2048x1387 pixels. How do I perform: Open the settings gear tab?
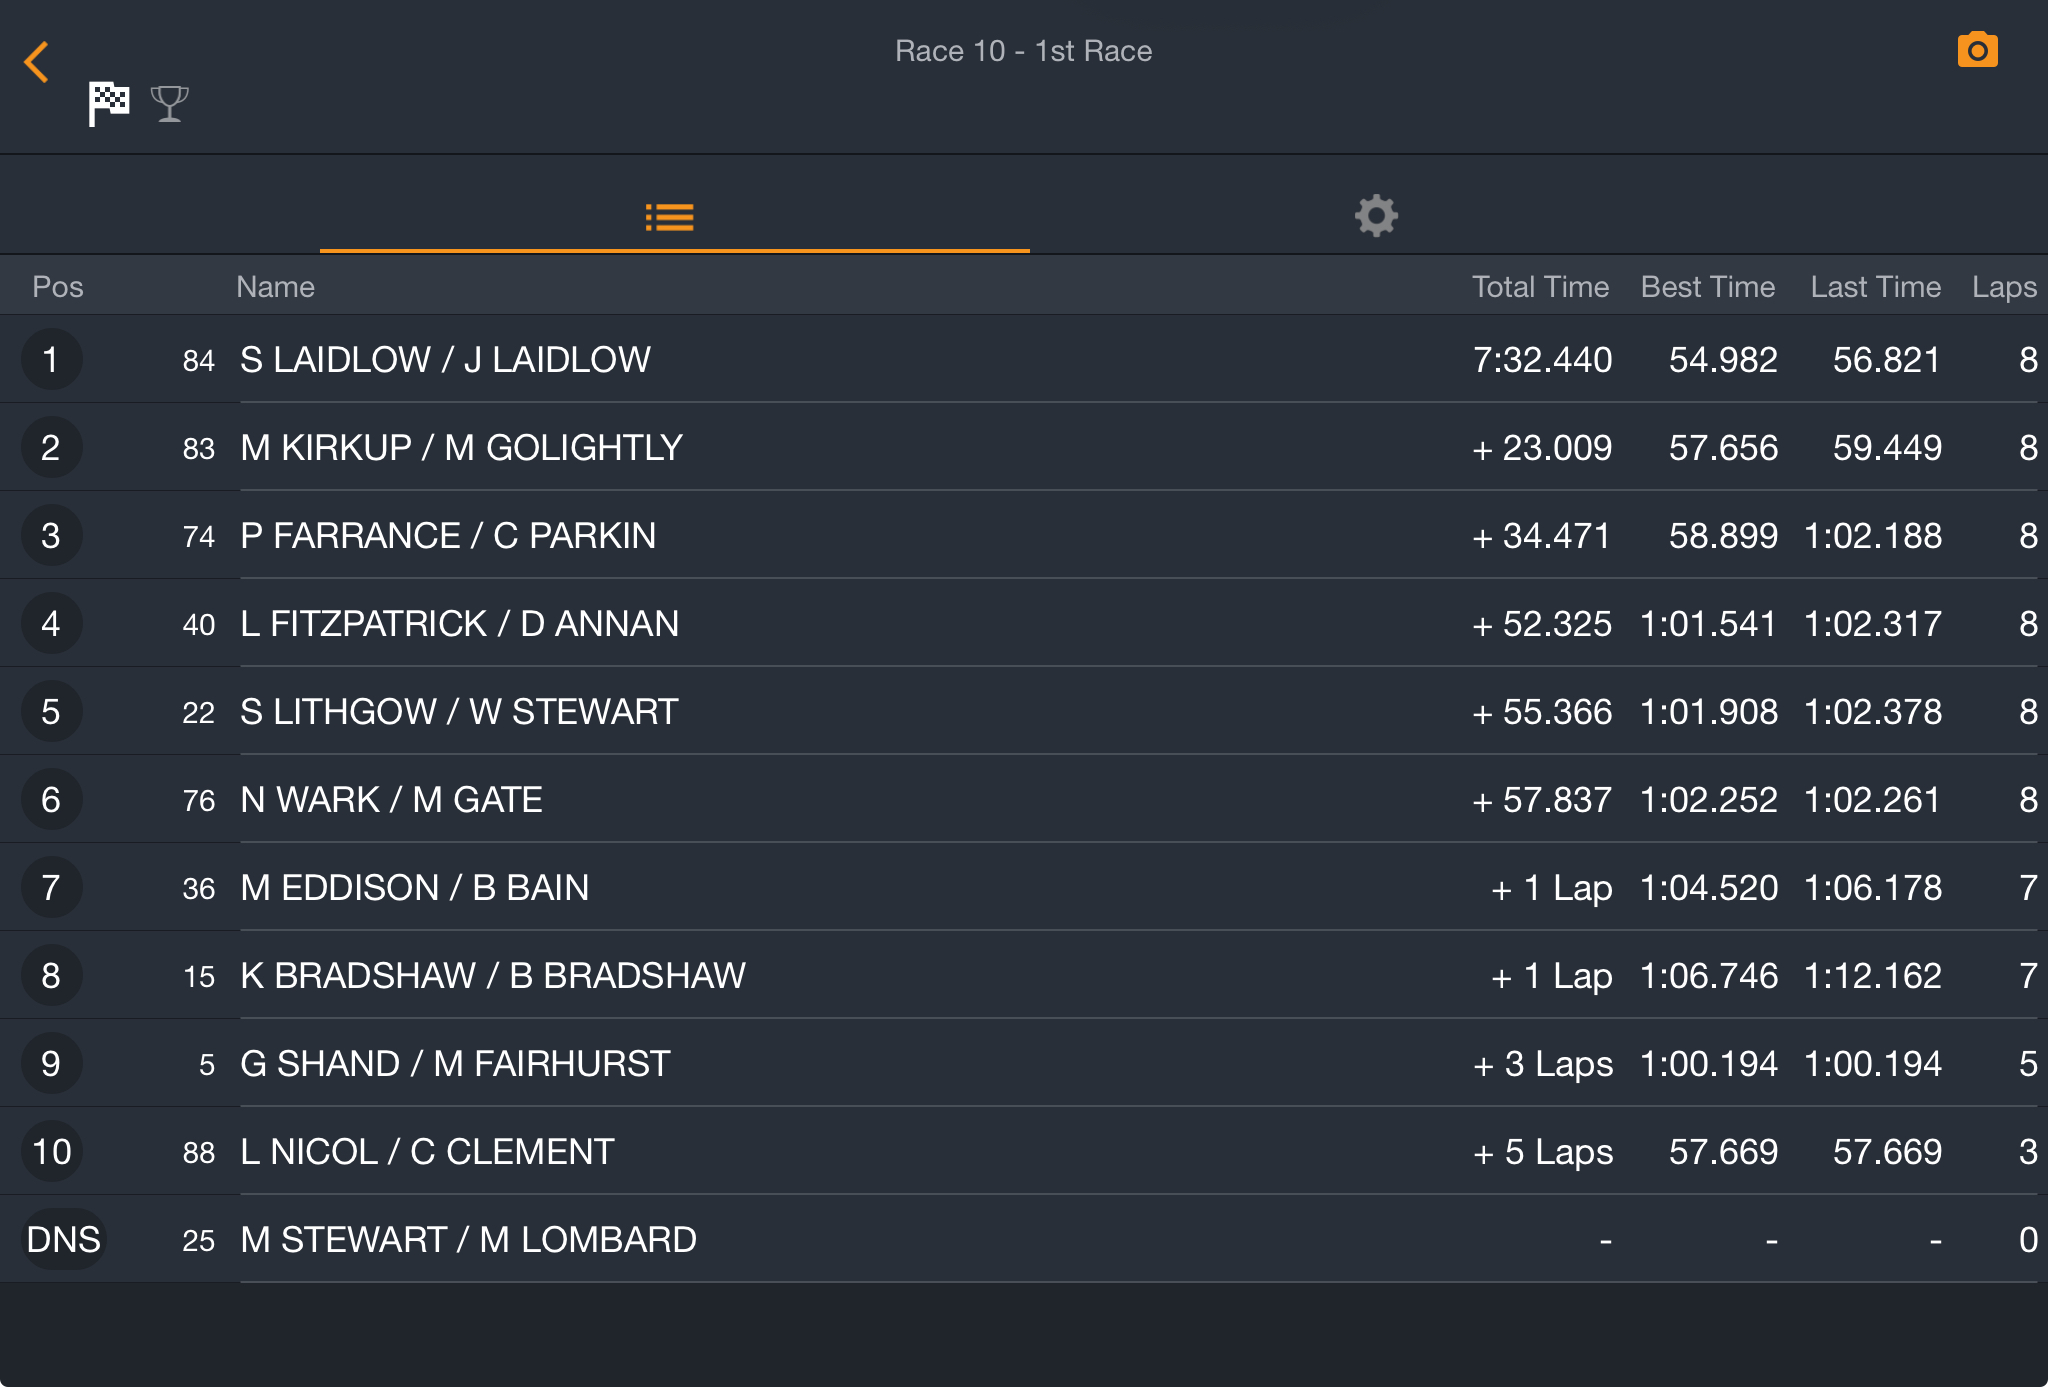pyautogui.click(x=1376, y=215)
